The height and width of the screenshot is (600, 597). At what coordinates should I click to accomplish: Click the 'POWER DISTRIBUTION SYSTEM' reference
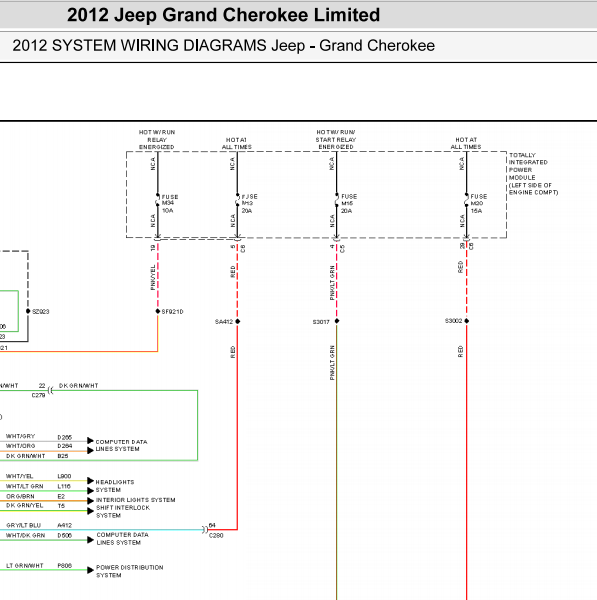(x=129, y=571)
